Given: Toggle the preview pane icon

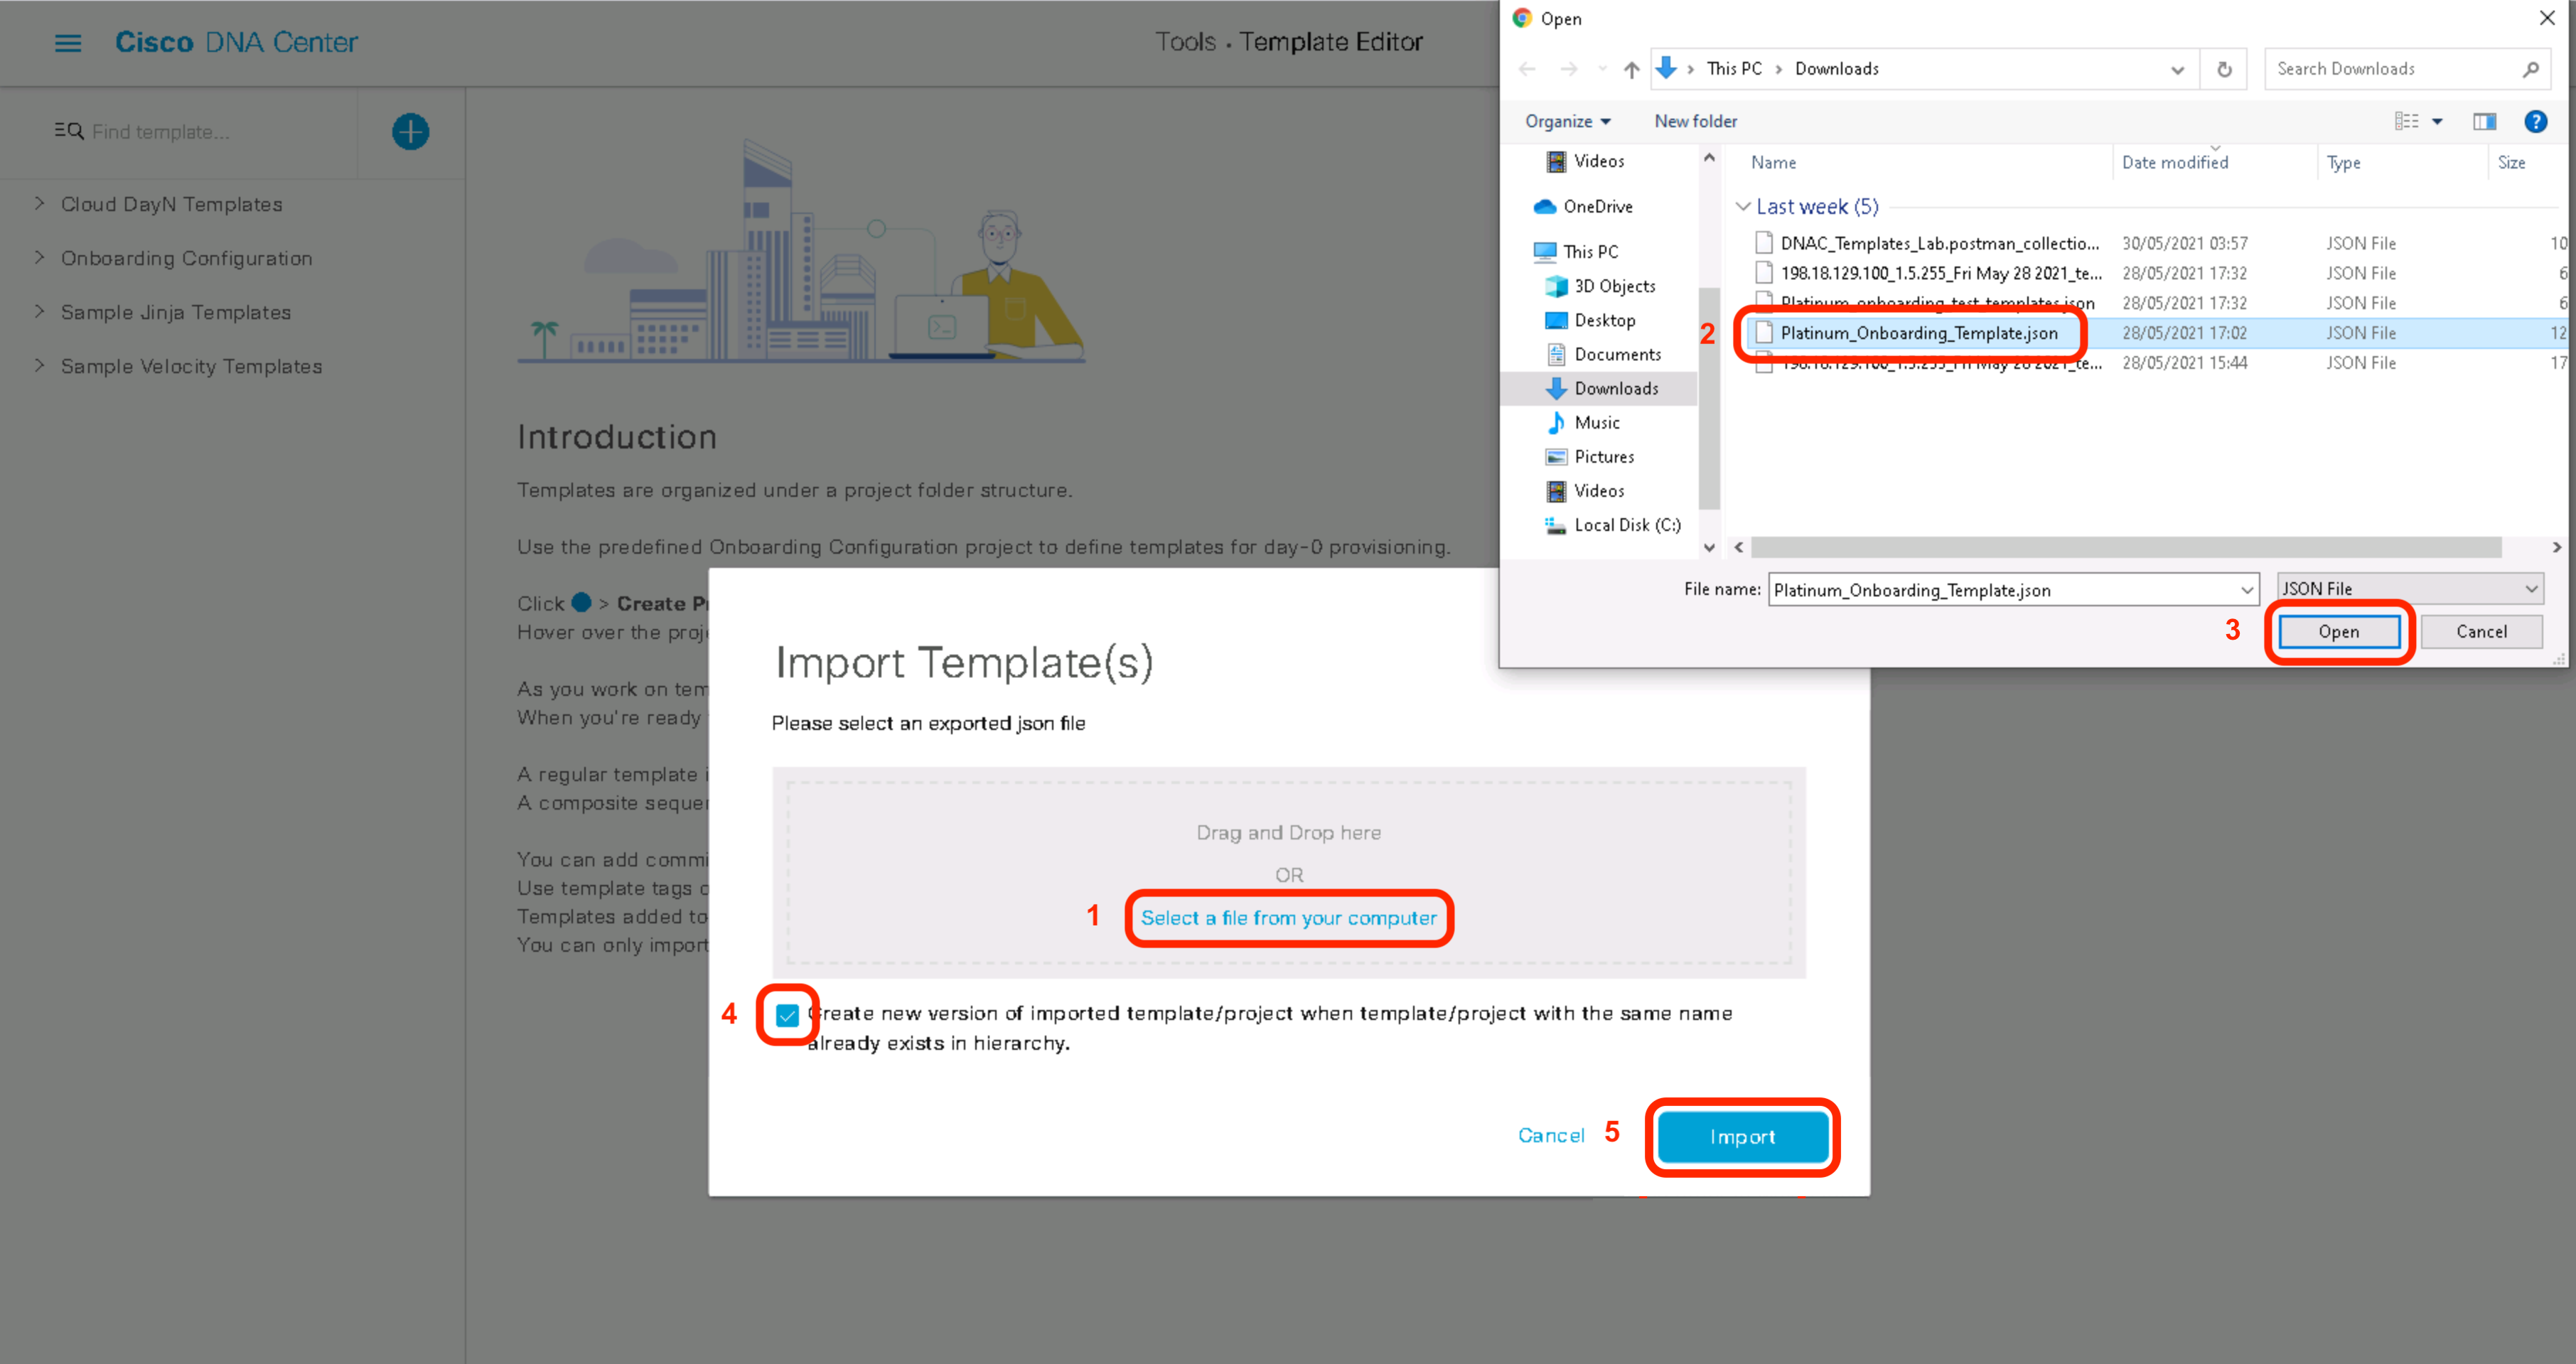Looking at the screenshot, I should click(x=2484, y=122).
